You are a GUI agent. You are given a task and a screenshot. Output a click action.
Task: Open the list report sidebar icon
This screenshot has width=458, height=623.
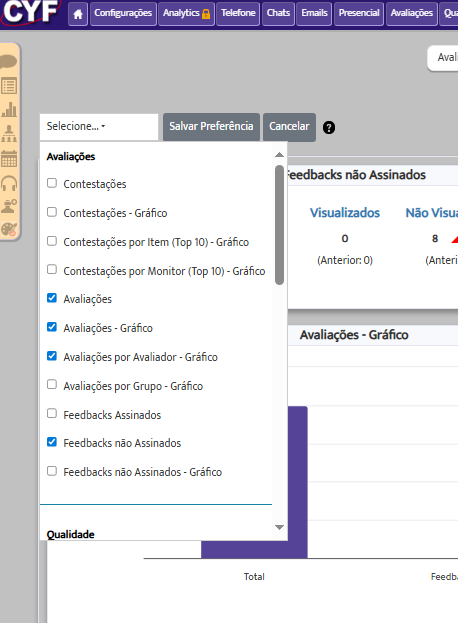click(x=9, y=85)
